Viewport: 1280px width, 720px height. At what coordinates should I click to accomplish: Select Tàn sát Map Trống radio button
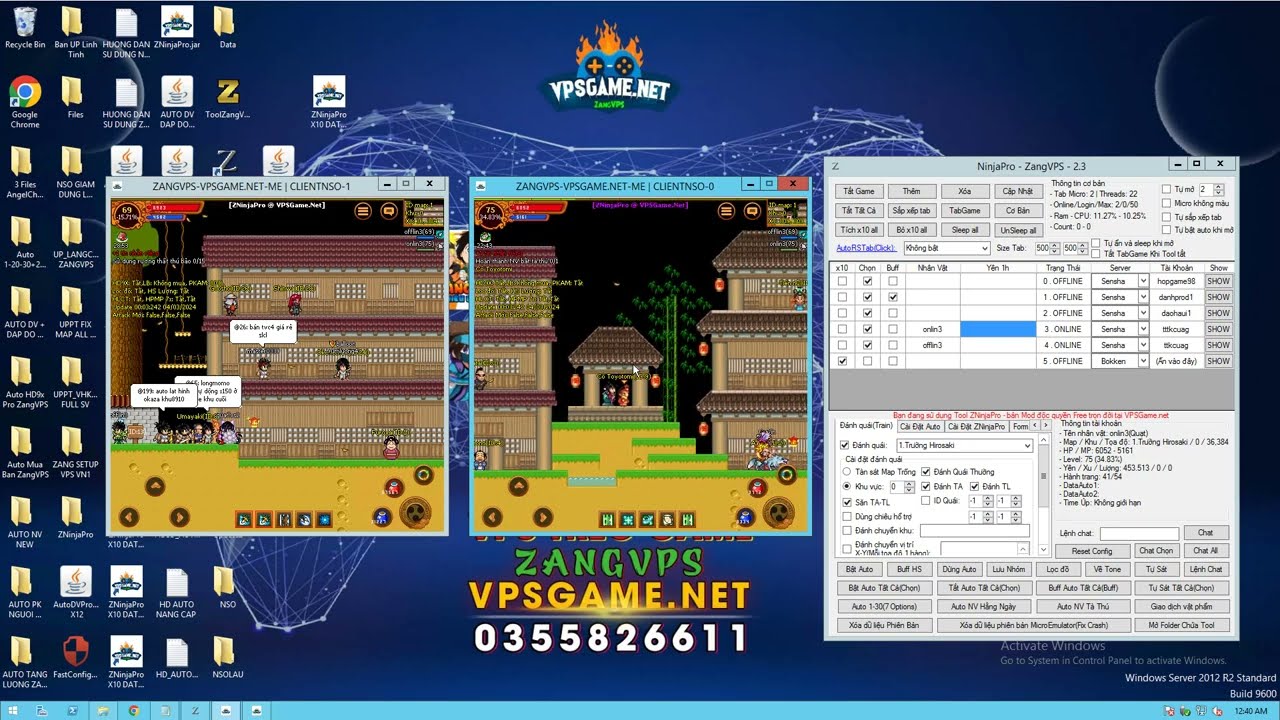tap(847, 472)
